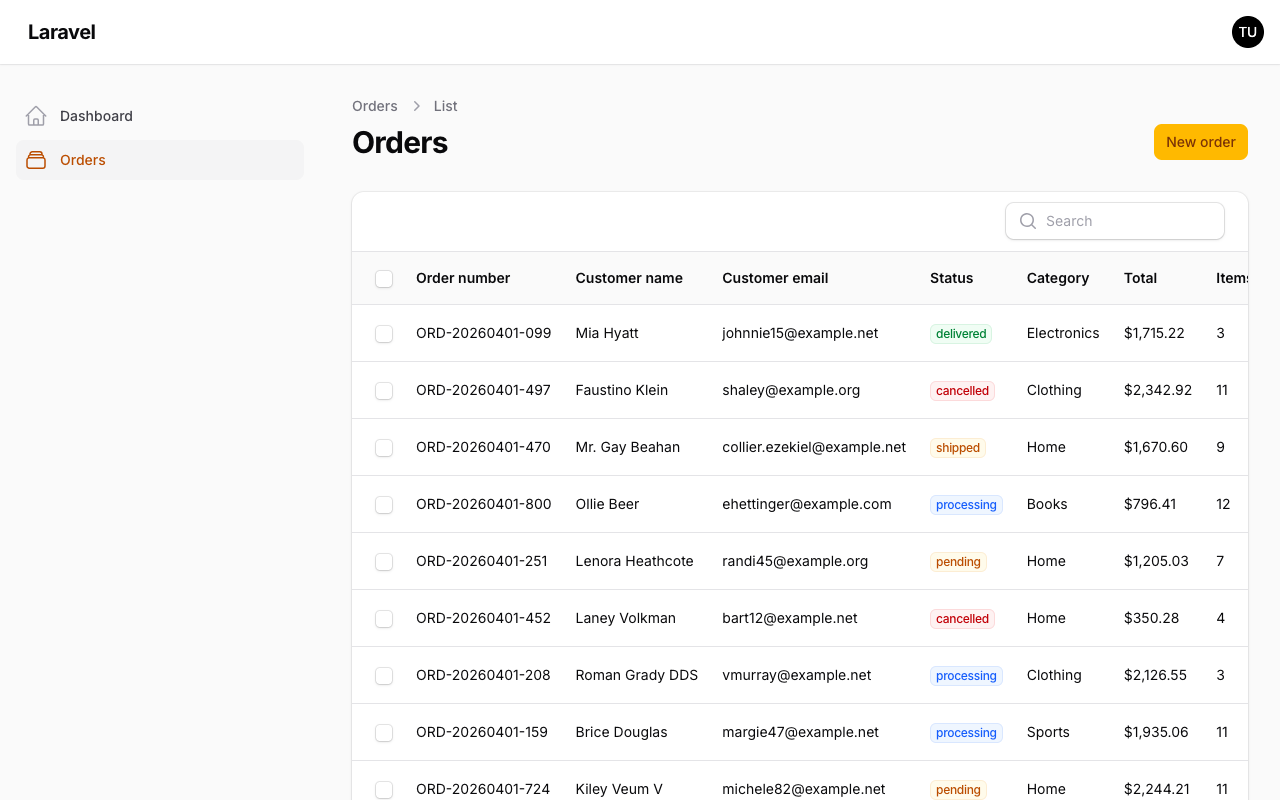Open Dashboard from the sidebar menu
This screenshot has height=800, width=1280.
click(x=96, y=116)
